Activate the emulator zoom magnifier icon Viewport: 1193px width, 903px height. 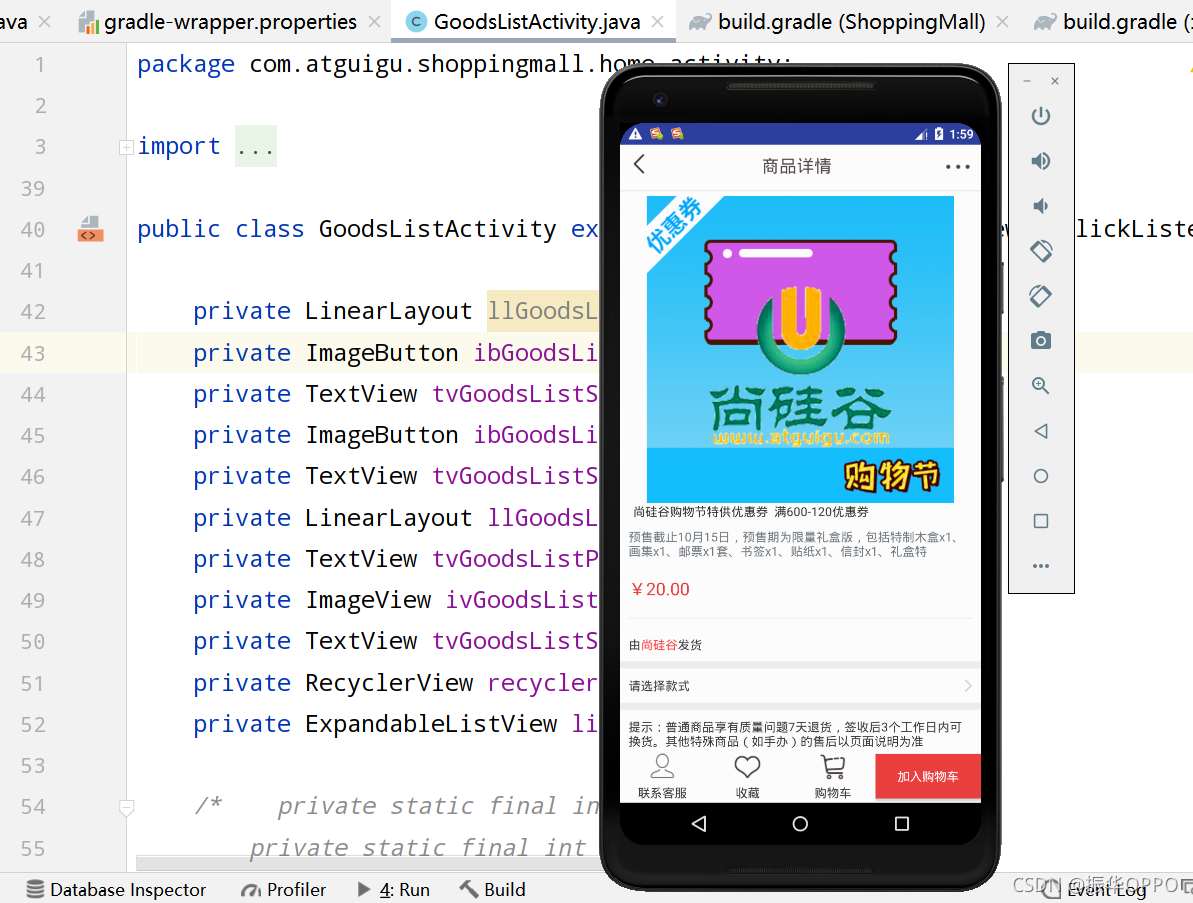coord(1041,386)
